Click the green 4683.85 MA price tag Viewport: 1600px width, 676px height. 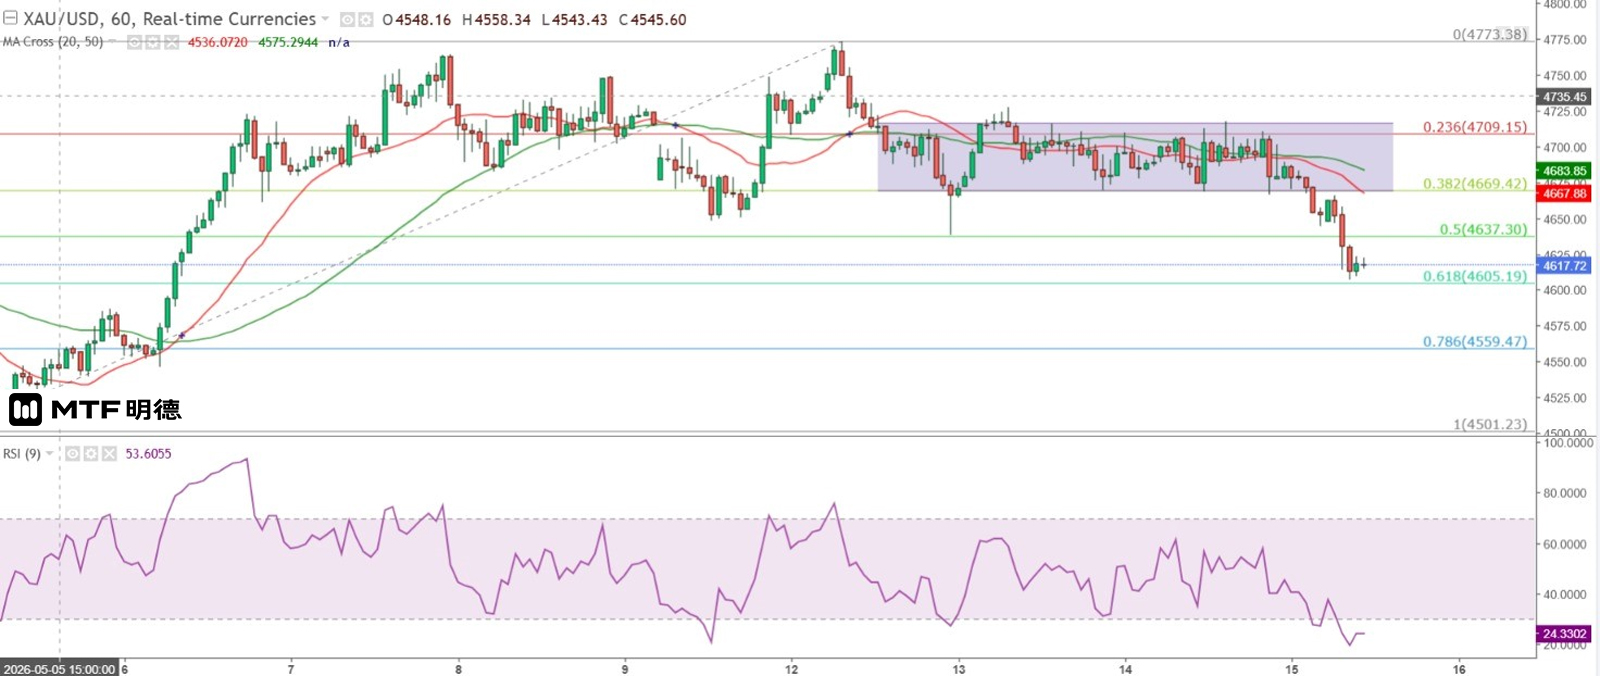pyautogui.click(x=1564, y=171)
